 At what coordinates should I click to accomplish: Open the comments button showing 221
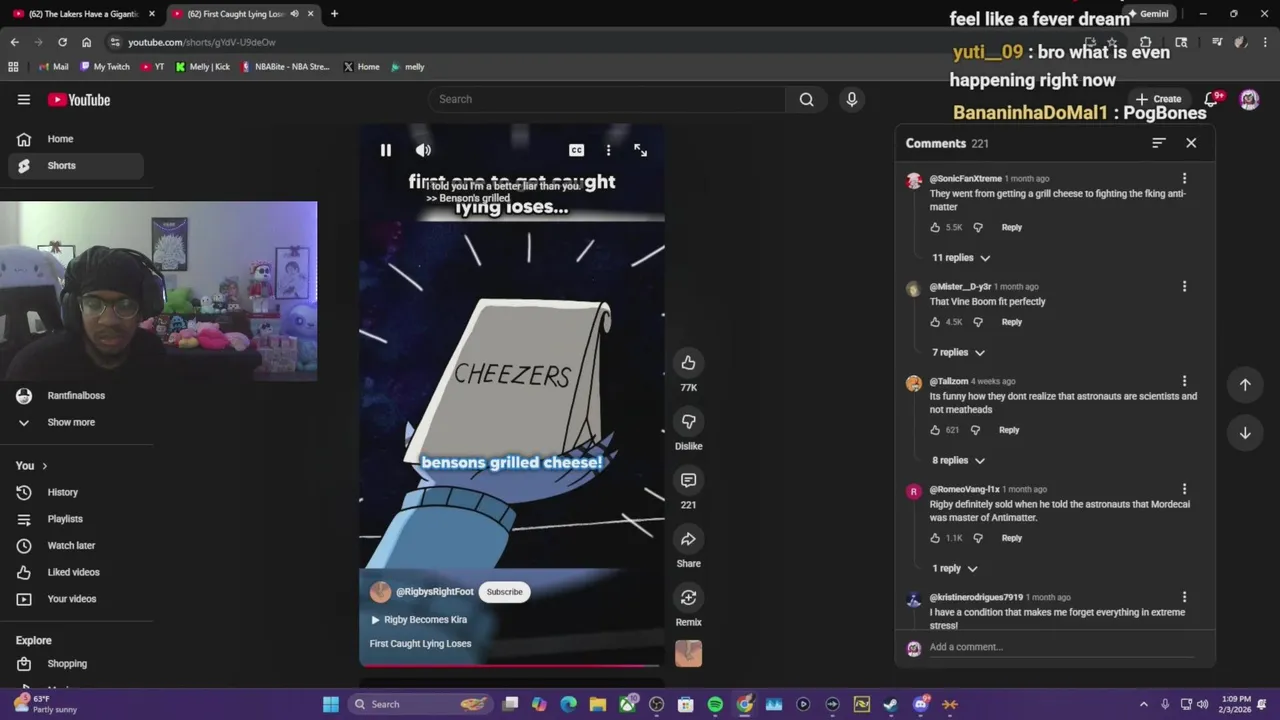coord(688,480)
